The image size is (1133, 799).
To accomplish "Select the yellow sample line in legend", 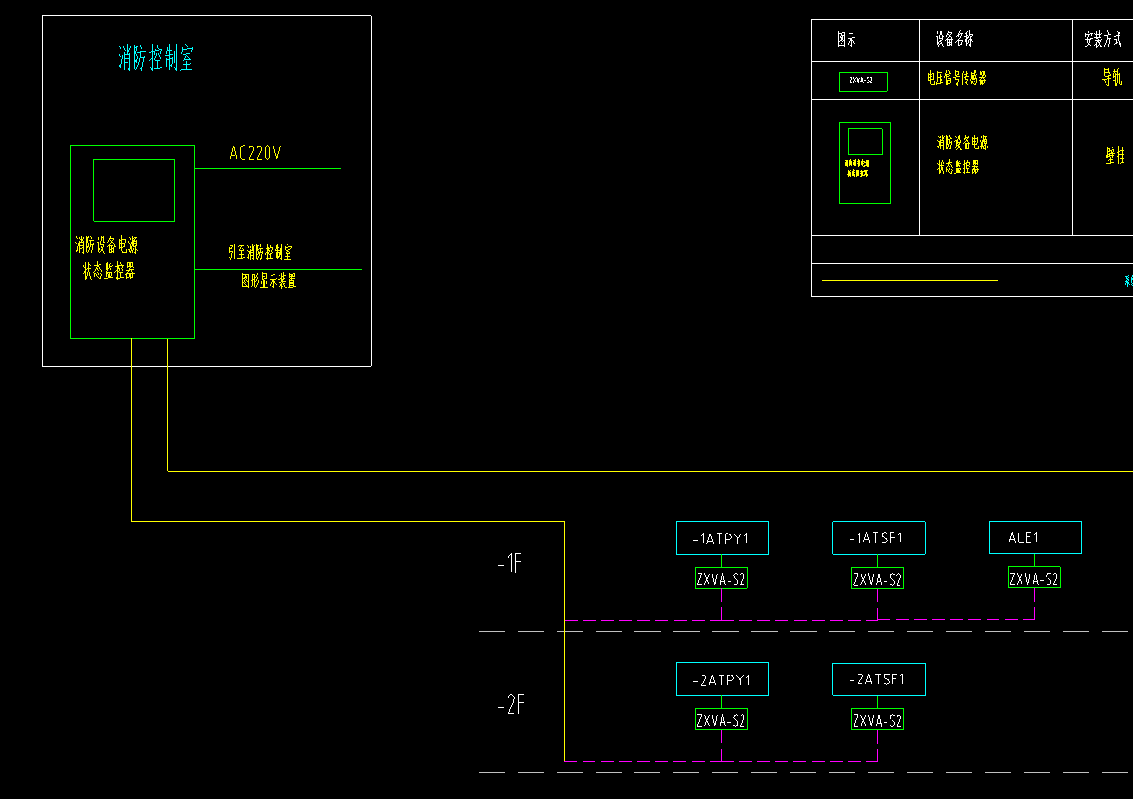I will point(910,280).
